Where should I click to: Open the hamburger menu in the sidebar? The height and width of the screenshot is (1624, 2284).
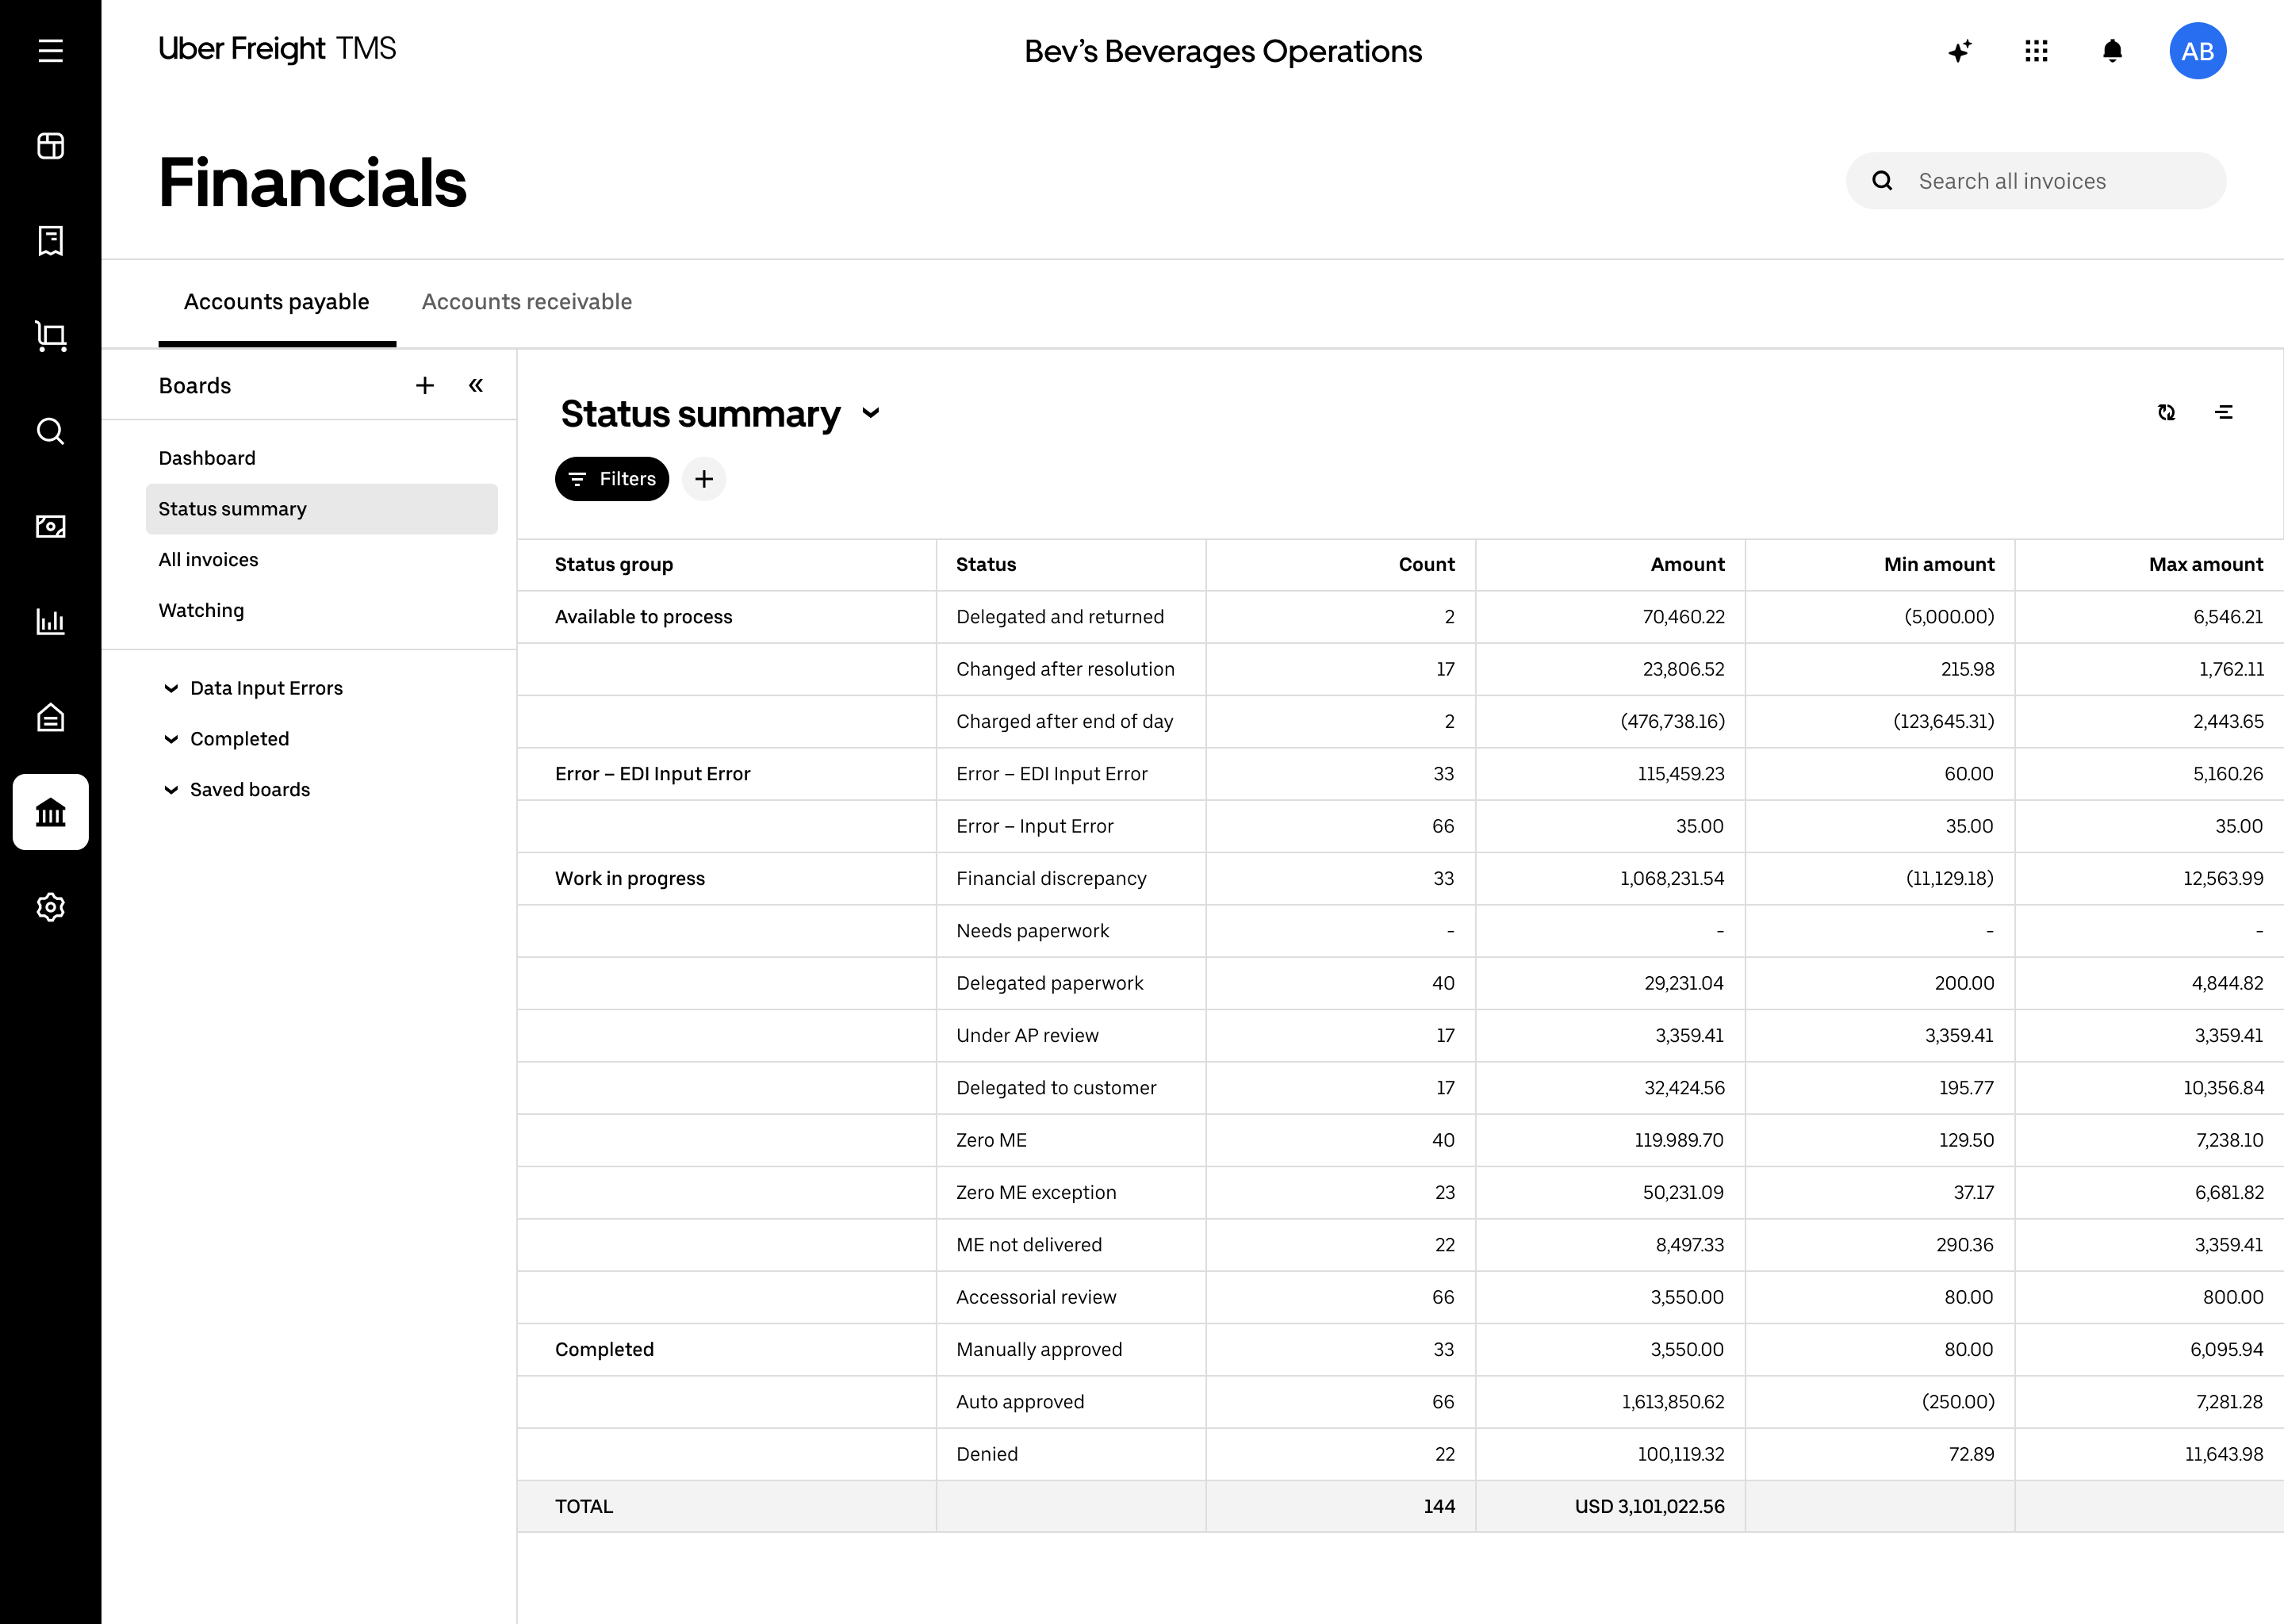50,51
